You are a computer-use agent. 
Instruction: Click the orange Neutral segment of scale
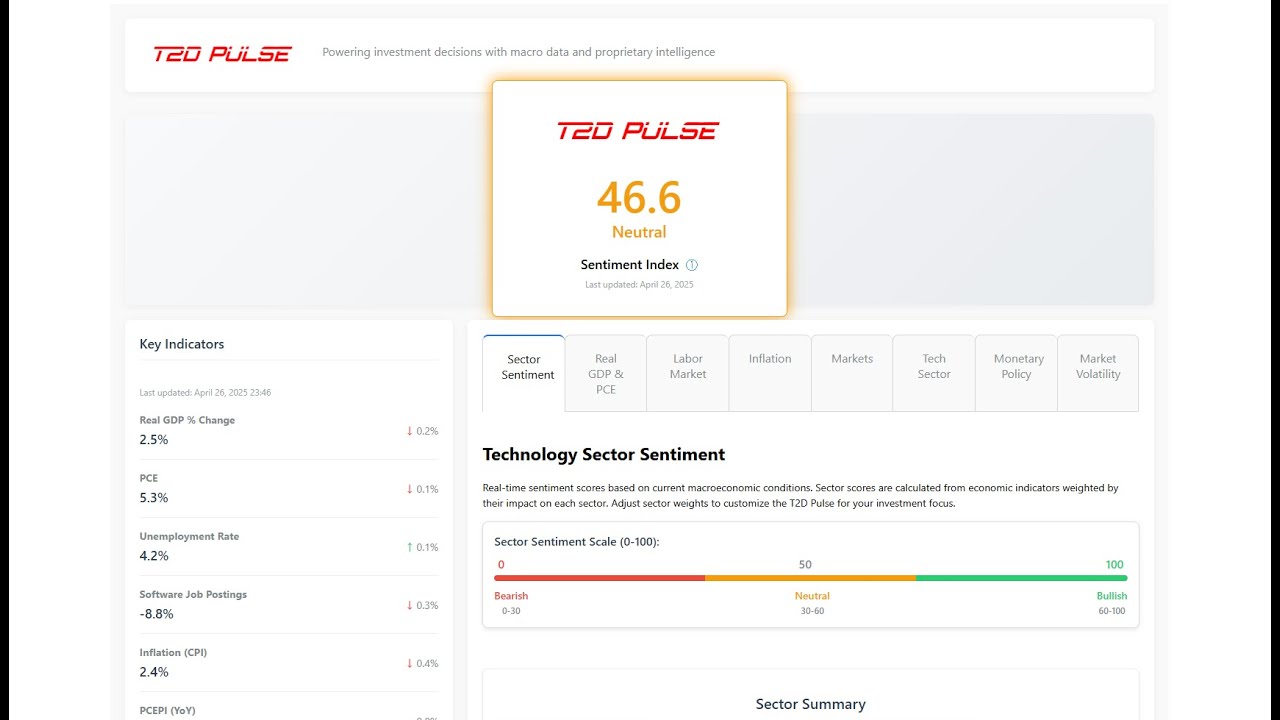coord(811,578)
